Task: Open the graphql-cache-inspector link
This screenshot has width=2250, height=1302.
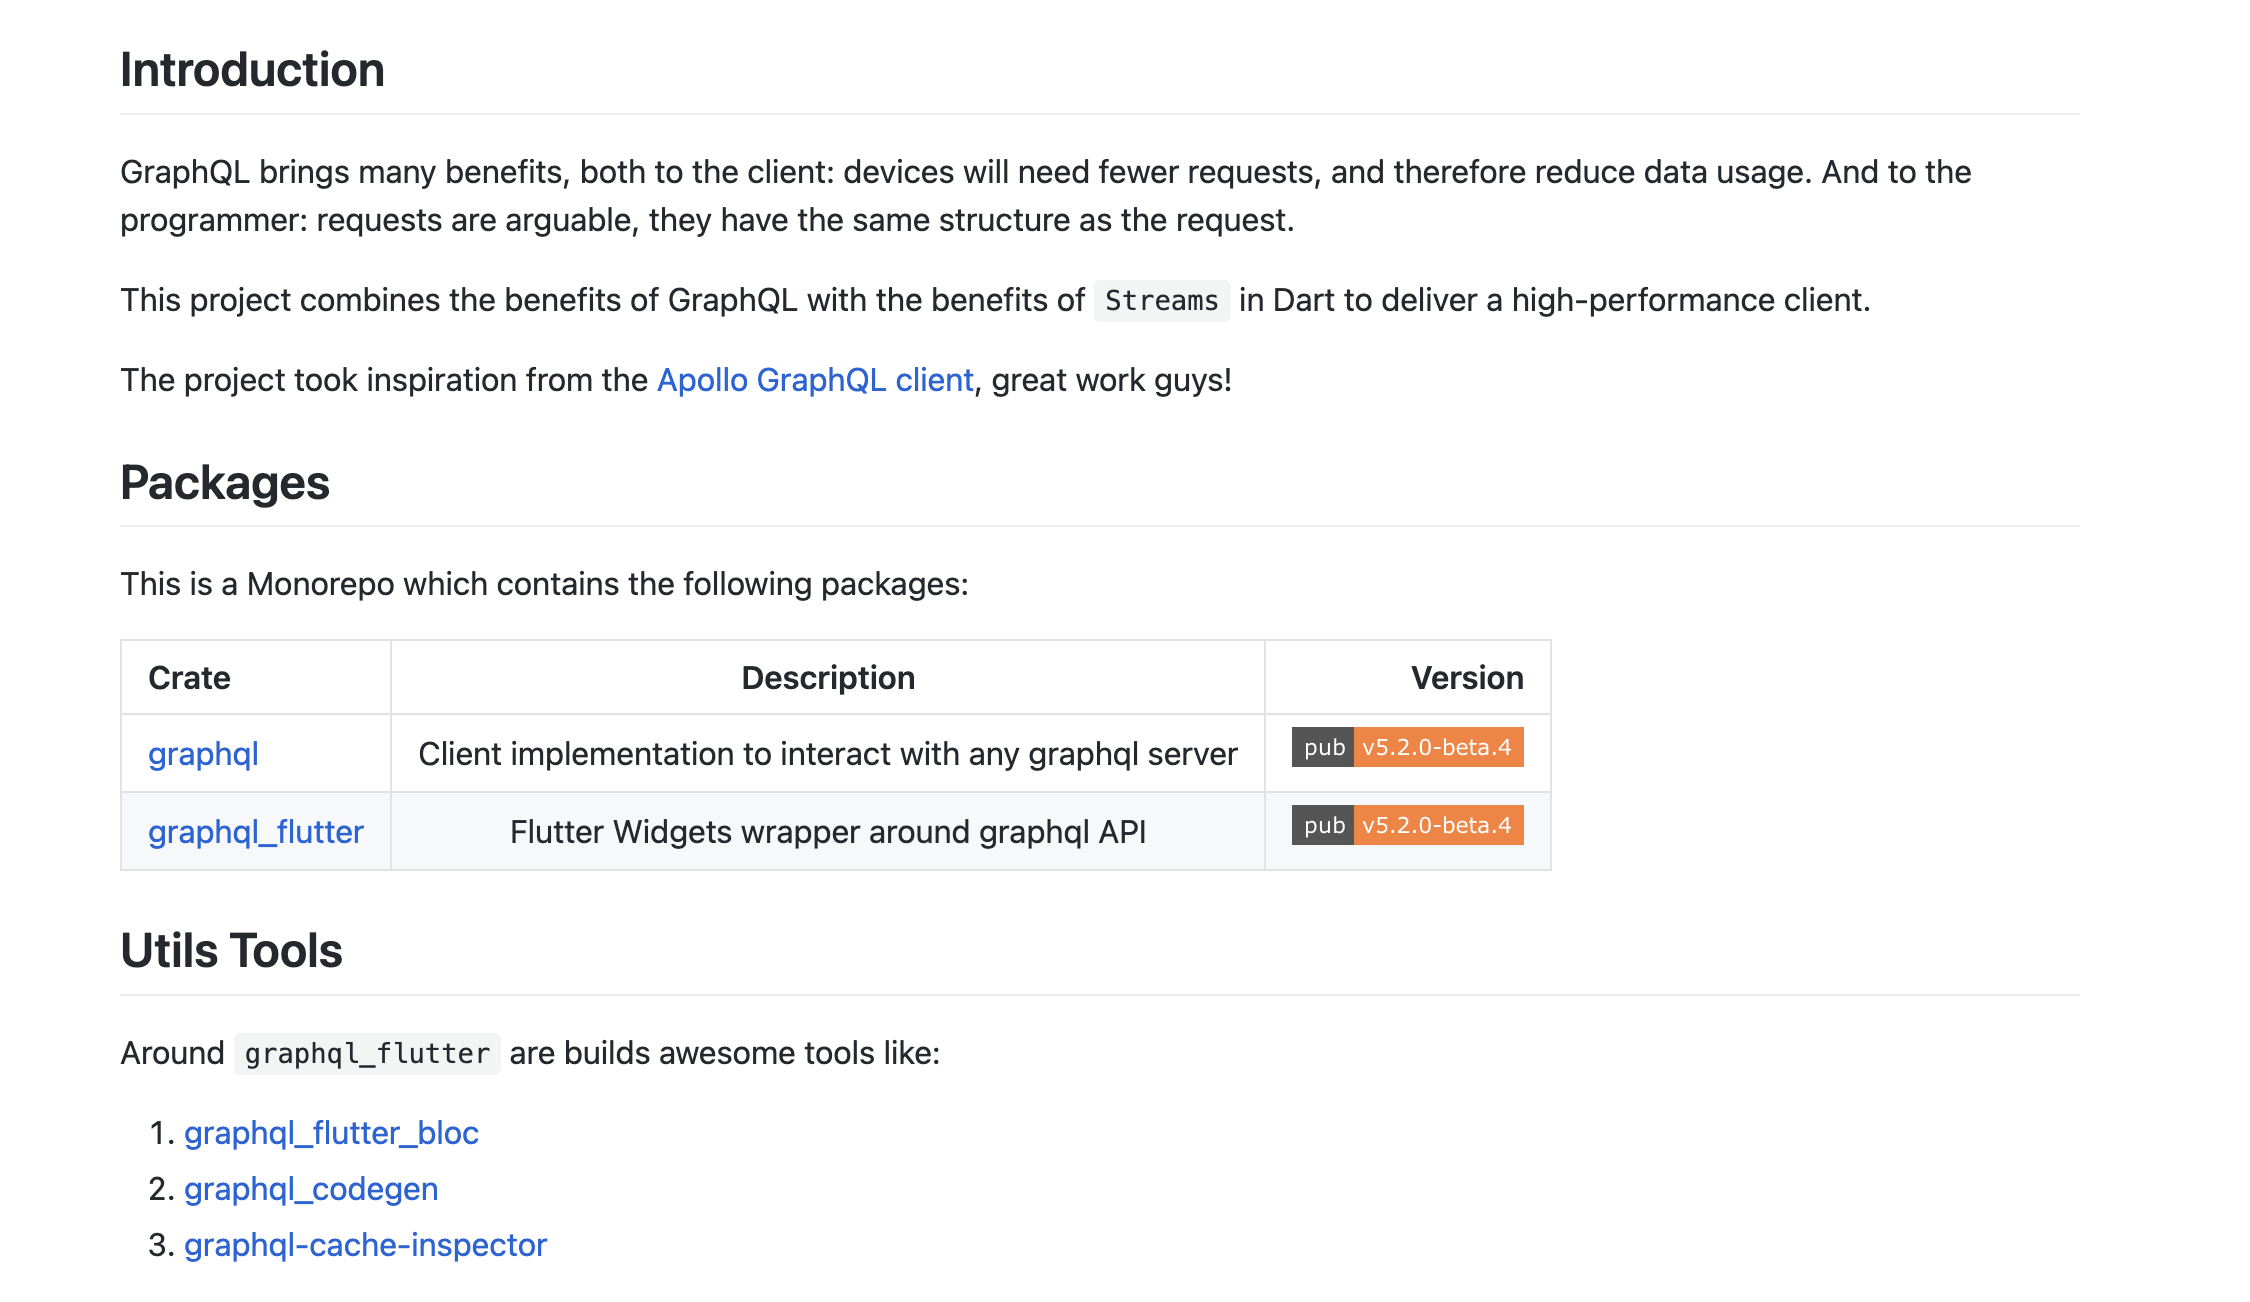Action: pos(365,1245)
